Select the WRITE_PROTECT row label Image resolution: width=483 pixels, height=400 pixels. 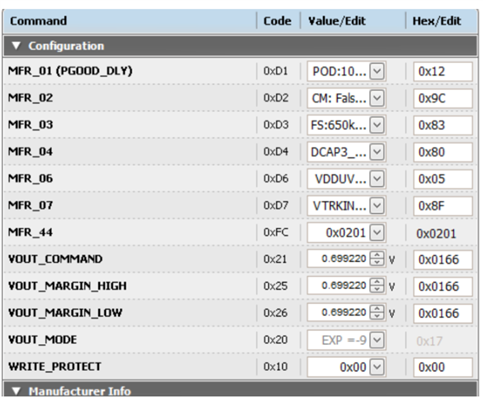(54, 367)
